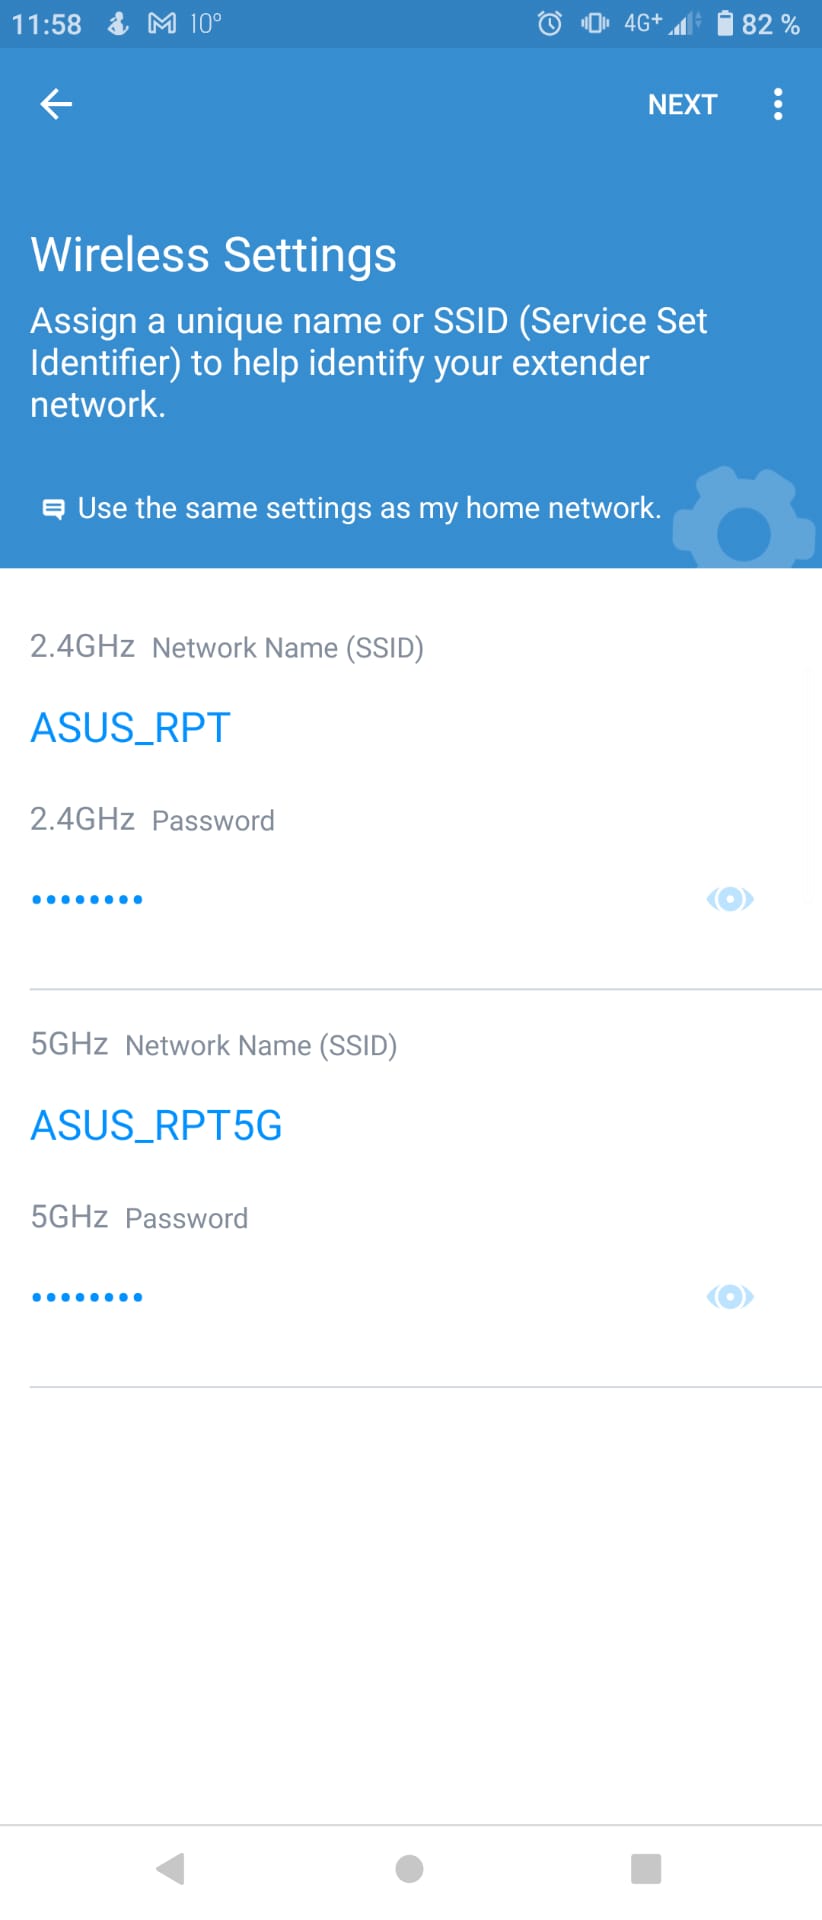Tap the speech bubble icon beside home network
Image resolution: width=822 pixels, height=1920 pixels.
click(53, 509)
